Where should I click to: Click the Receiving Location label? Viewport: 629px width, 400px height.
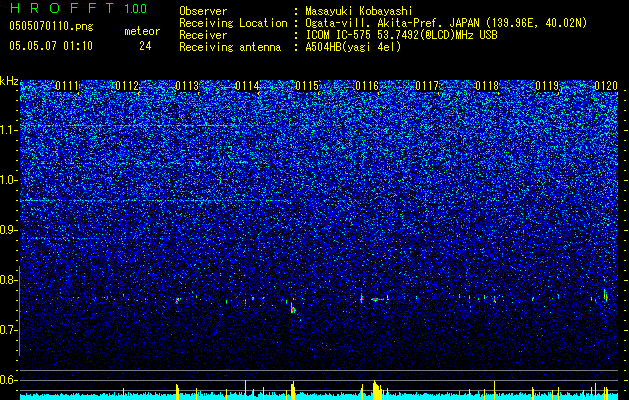pos(233,23)
